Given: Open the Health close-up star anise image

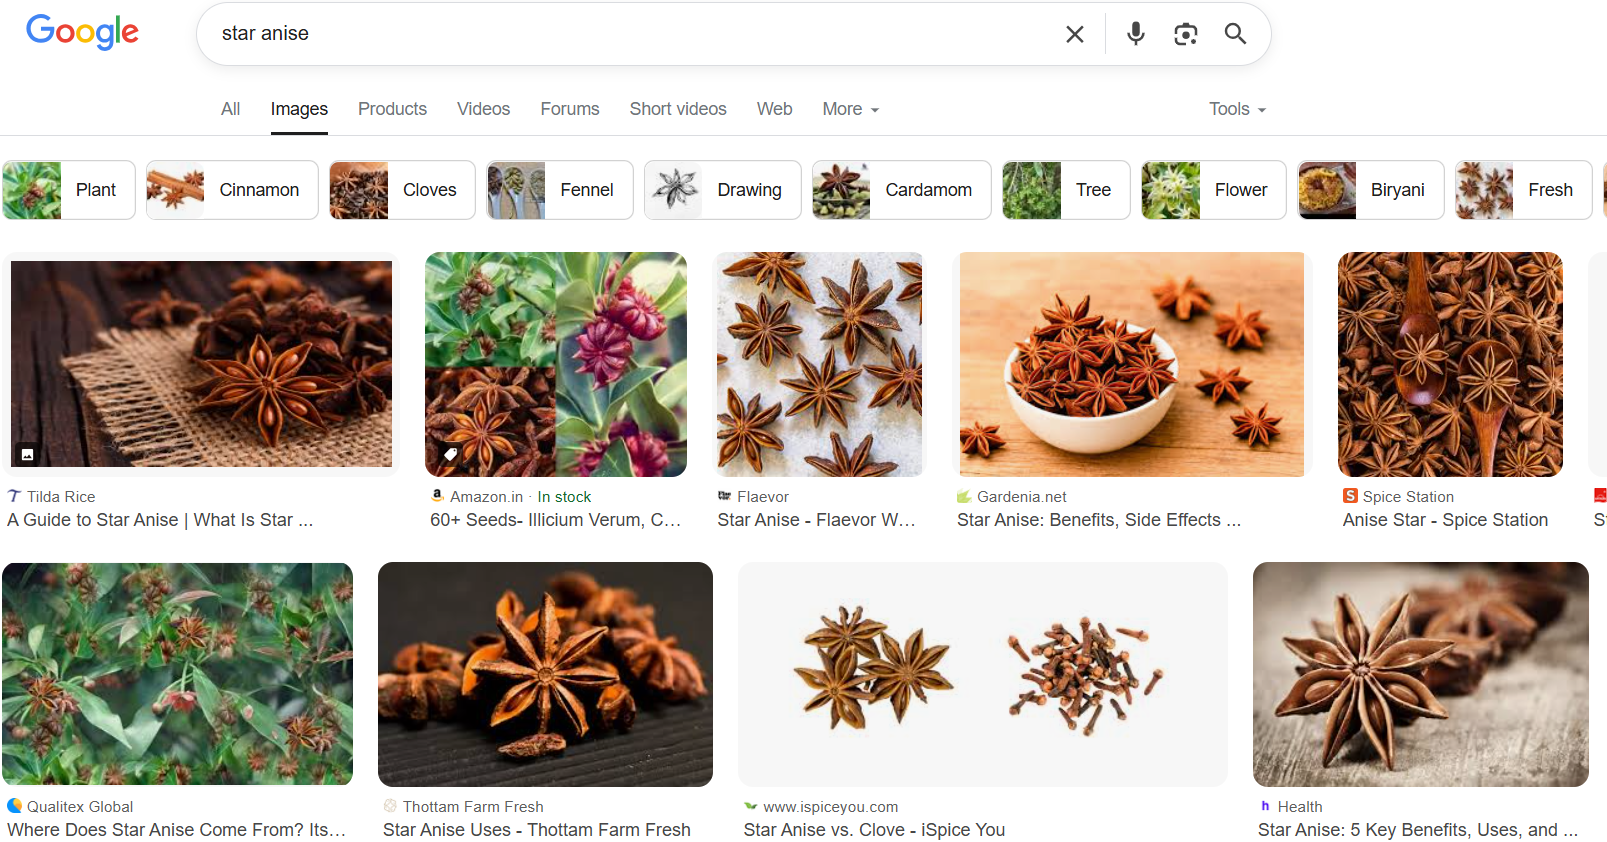Looking at the screenshot, I should 1421,674.
